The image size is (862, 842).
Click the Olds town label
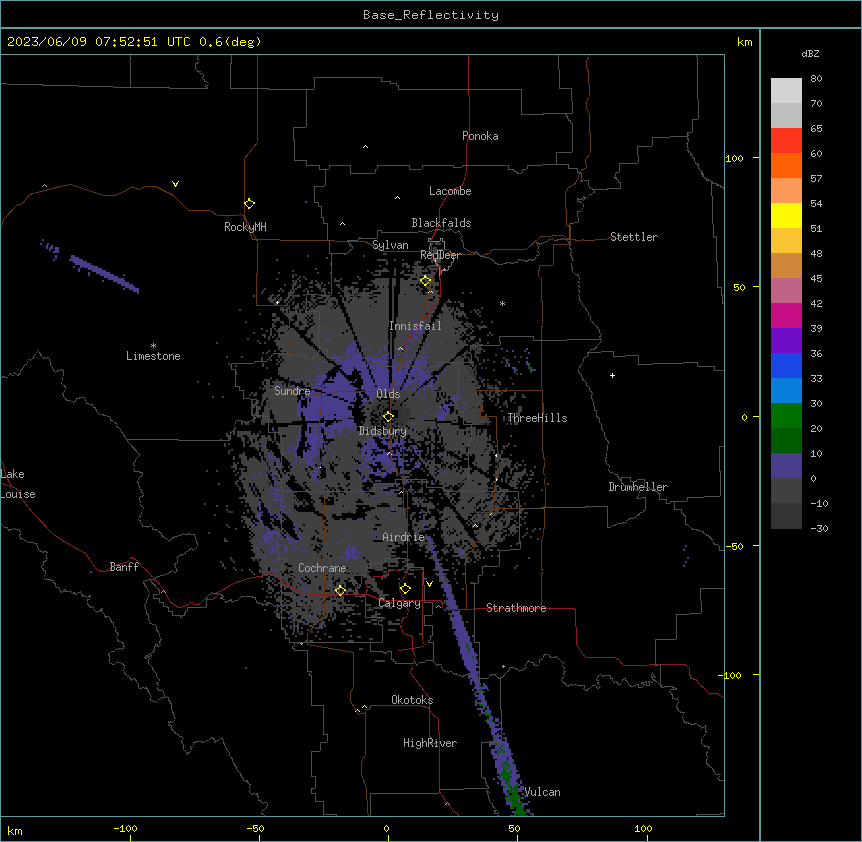click(388, 394)
